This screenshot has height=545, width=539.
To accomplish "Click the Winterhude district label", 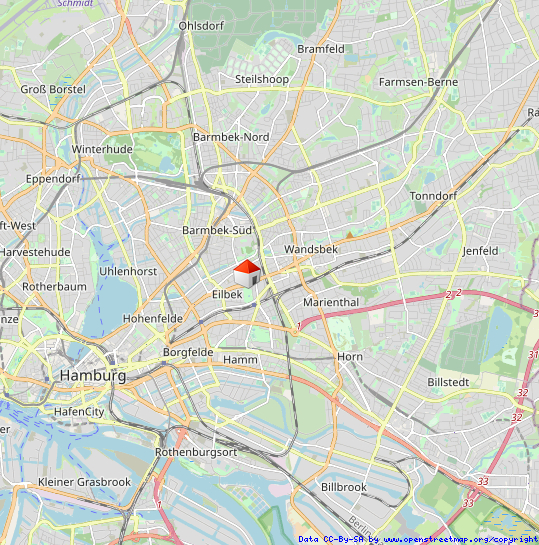I will click(102, 149).
